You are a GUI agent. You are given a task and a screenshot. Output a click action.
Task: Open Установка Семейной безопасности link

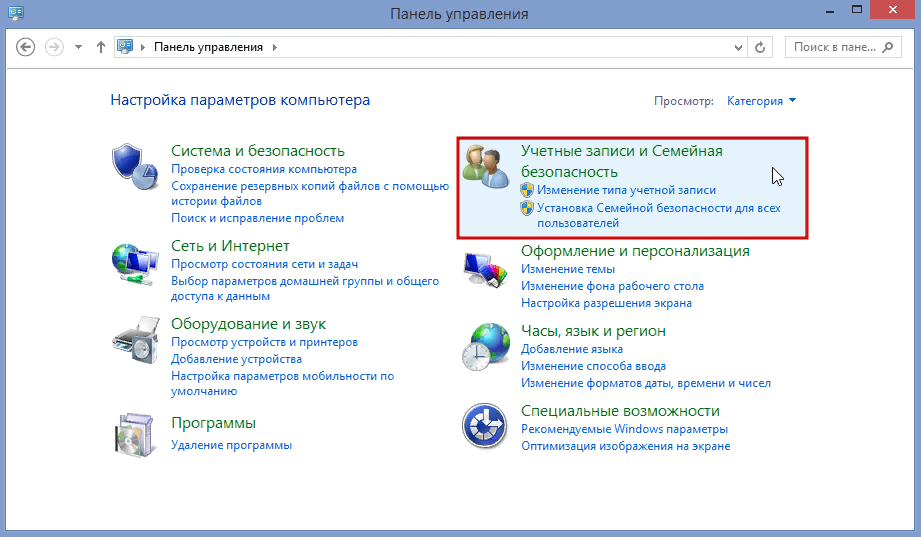pyautogui.click(x=658, y=216)
